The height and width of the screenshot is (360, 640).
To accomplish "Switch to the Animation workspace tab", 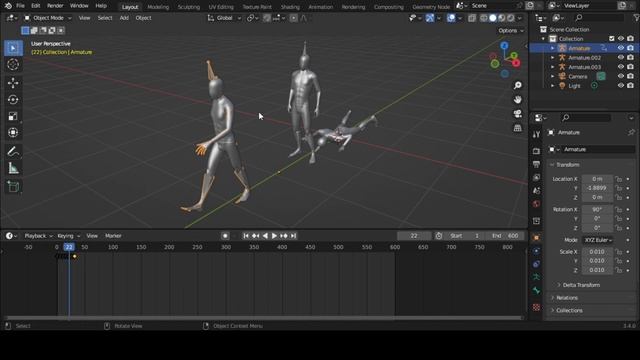I will [320, 7].
